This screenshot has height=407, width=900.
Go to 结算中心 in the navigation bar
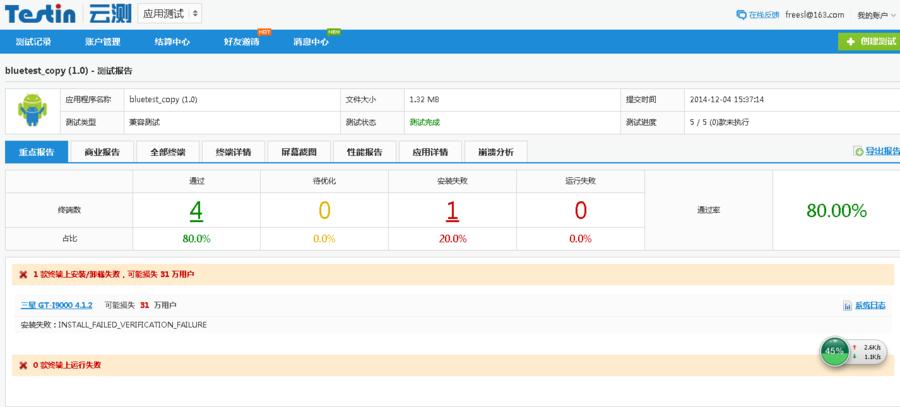coord(172,42)
